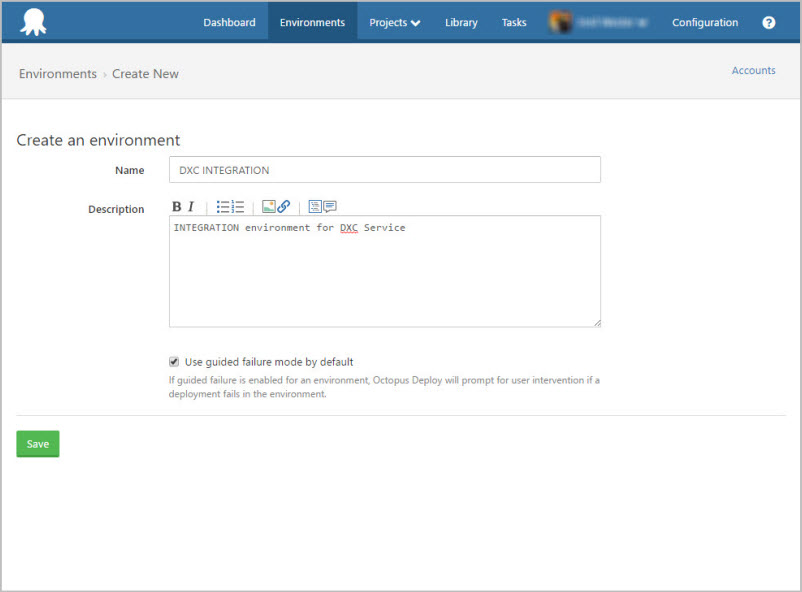Open the Configuration menu item
This screenshot has width=802, height=592.
705,22
